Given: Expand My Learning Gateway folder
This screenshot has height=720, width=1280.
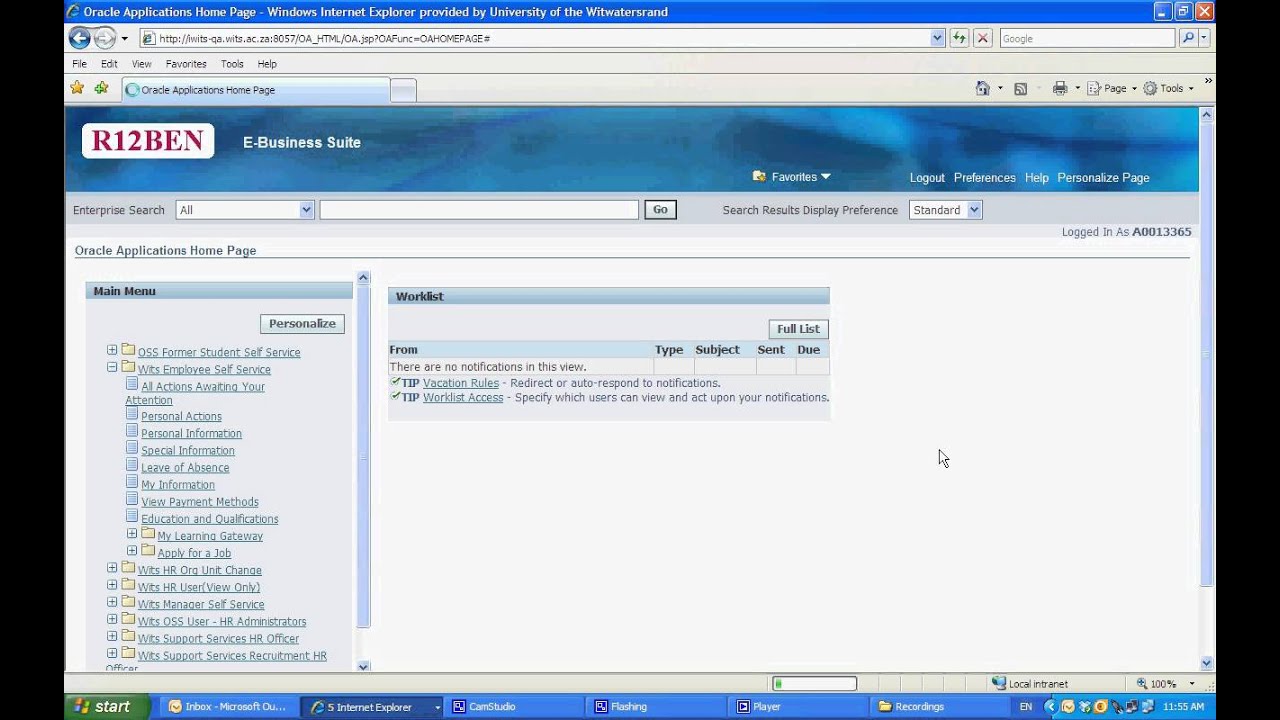Looking at the screenshot, I should coord(132,534).
